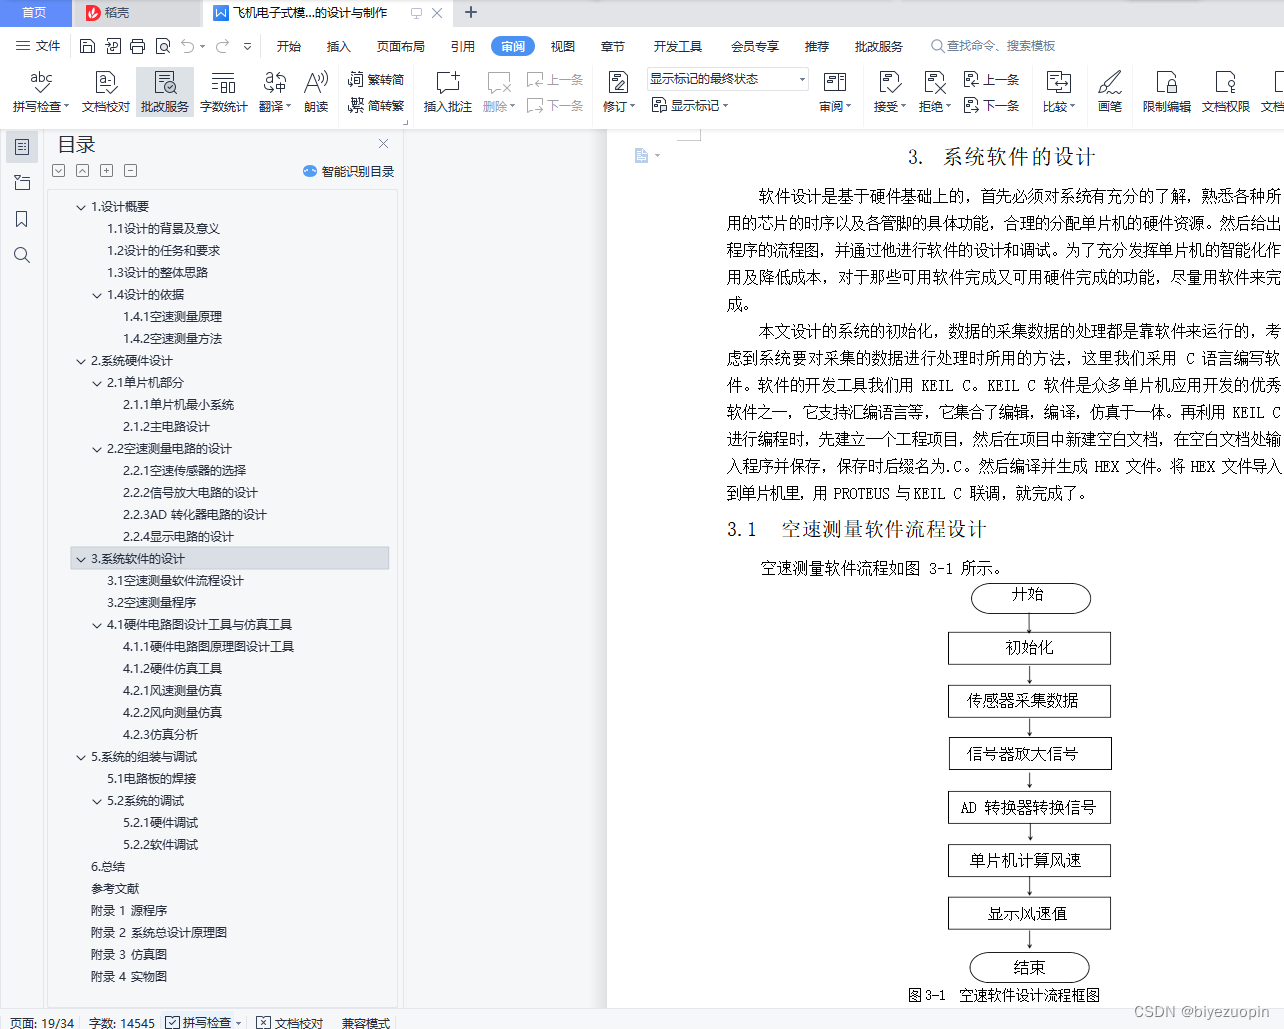Collapse the 5.2系统的调试 outline node
The image size is (1284, 1029).
pyautogui.click(x=97, y=801)
